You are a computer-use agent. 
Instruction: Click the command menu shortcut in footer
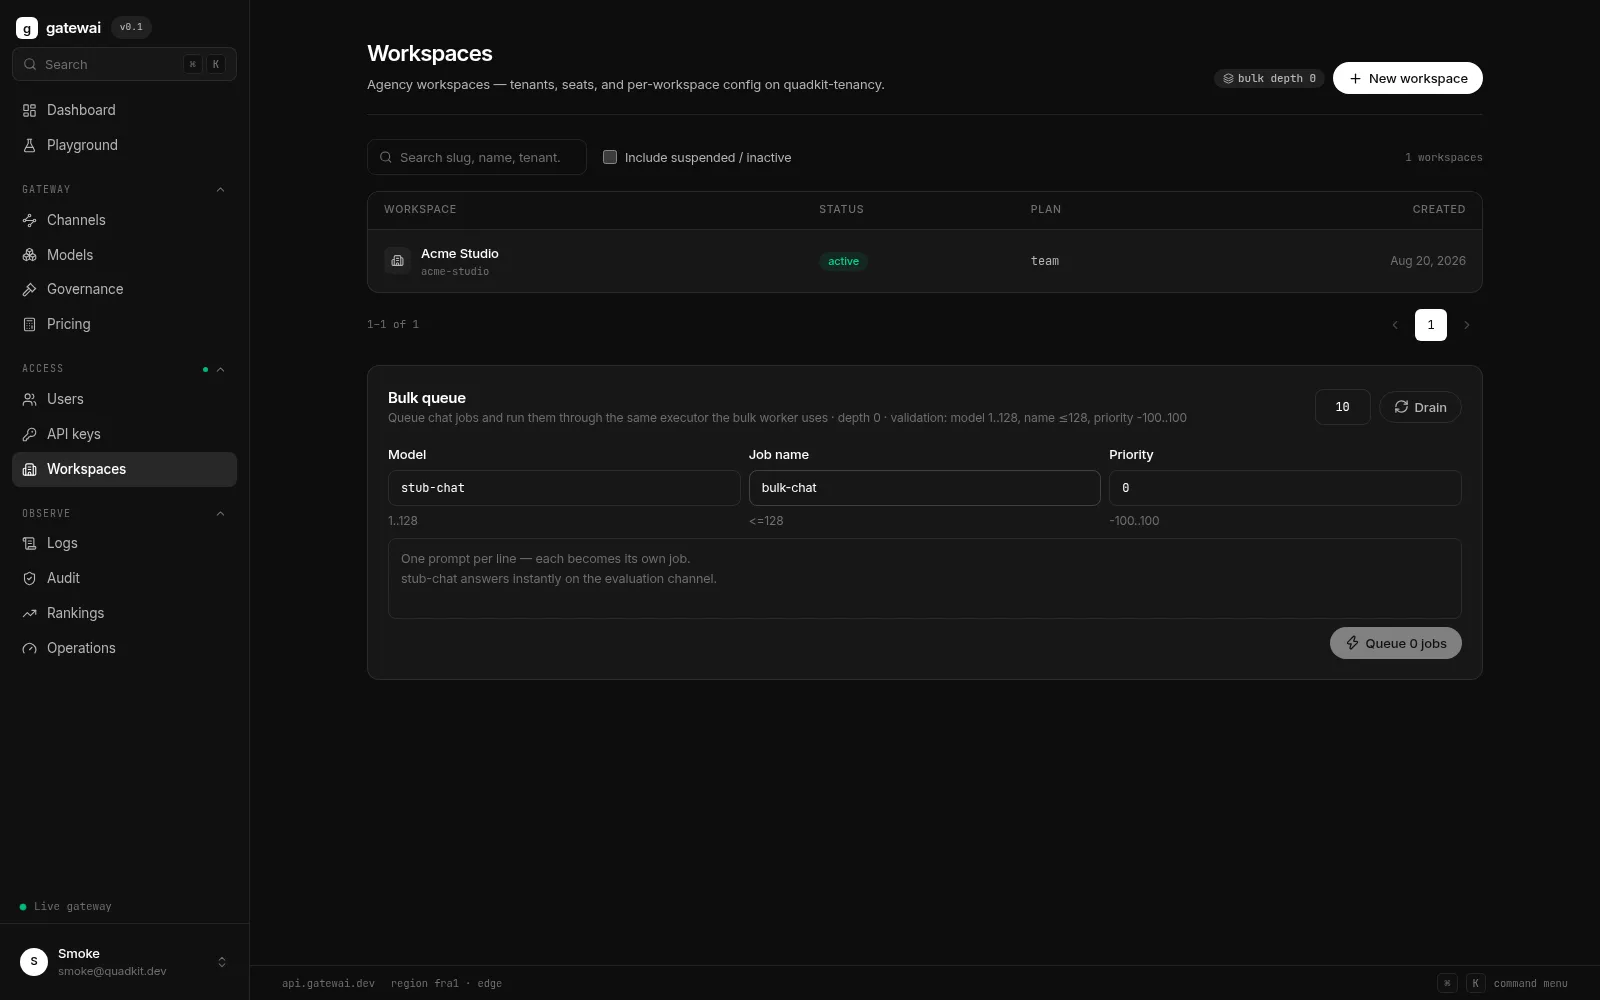click(x=1503, y=983)
